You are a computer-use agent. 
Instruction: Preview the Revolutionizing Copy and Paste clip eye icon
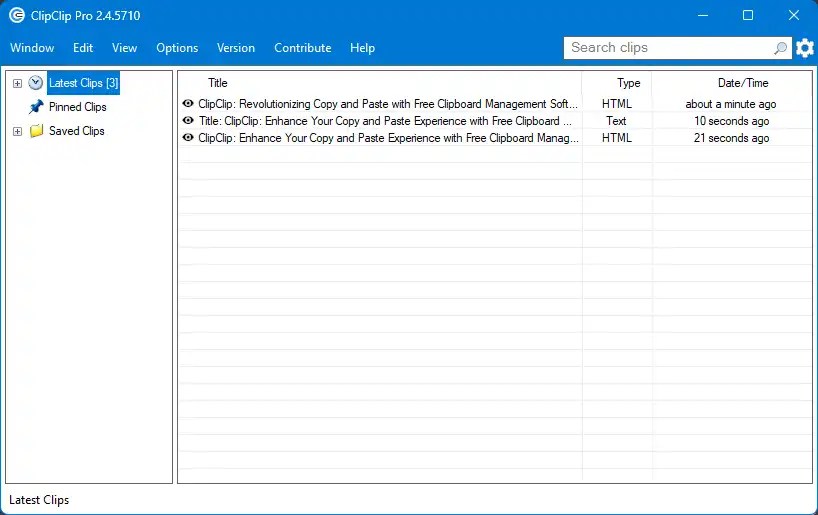[188, 103]
